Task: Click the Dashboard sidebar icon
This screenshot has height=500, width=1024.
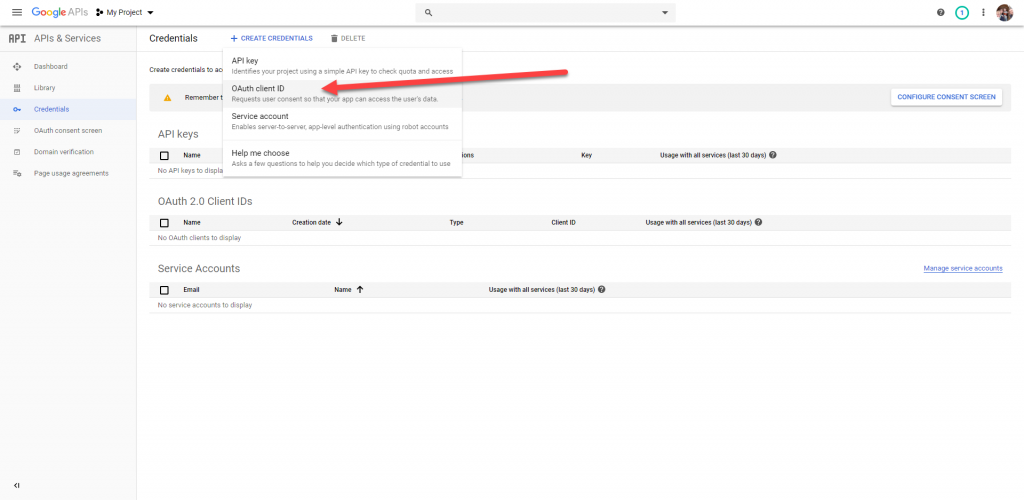Action: [x=18, y=67]
